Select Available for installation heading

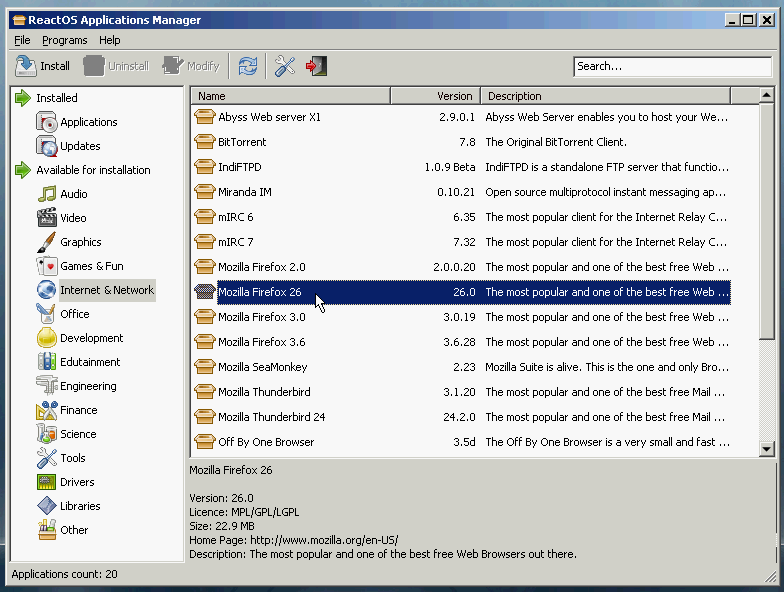coord(93,170)
